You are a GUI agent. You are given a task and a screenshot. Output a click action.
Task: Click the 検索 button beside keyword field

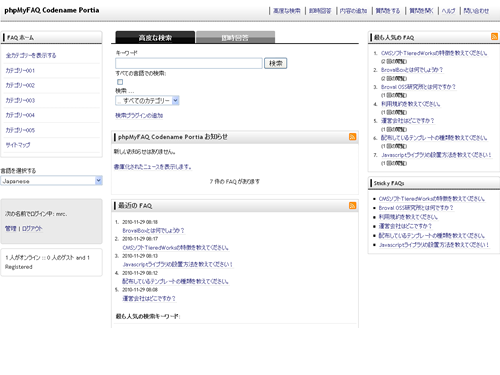(x=276, y=63)
